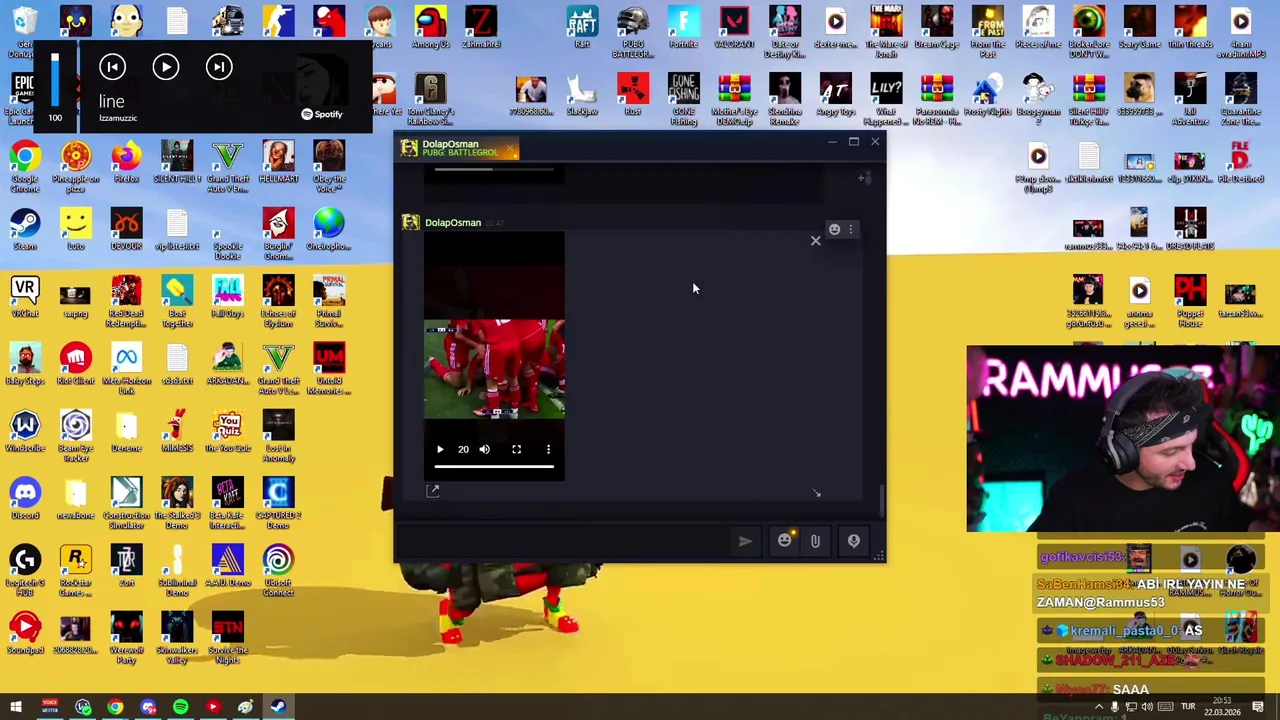Screen dimensions: 1280x720
Task: Open Raft desktop shortcut
Action: (582, 28)
